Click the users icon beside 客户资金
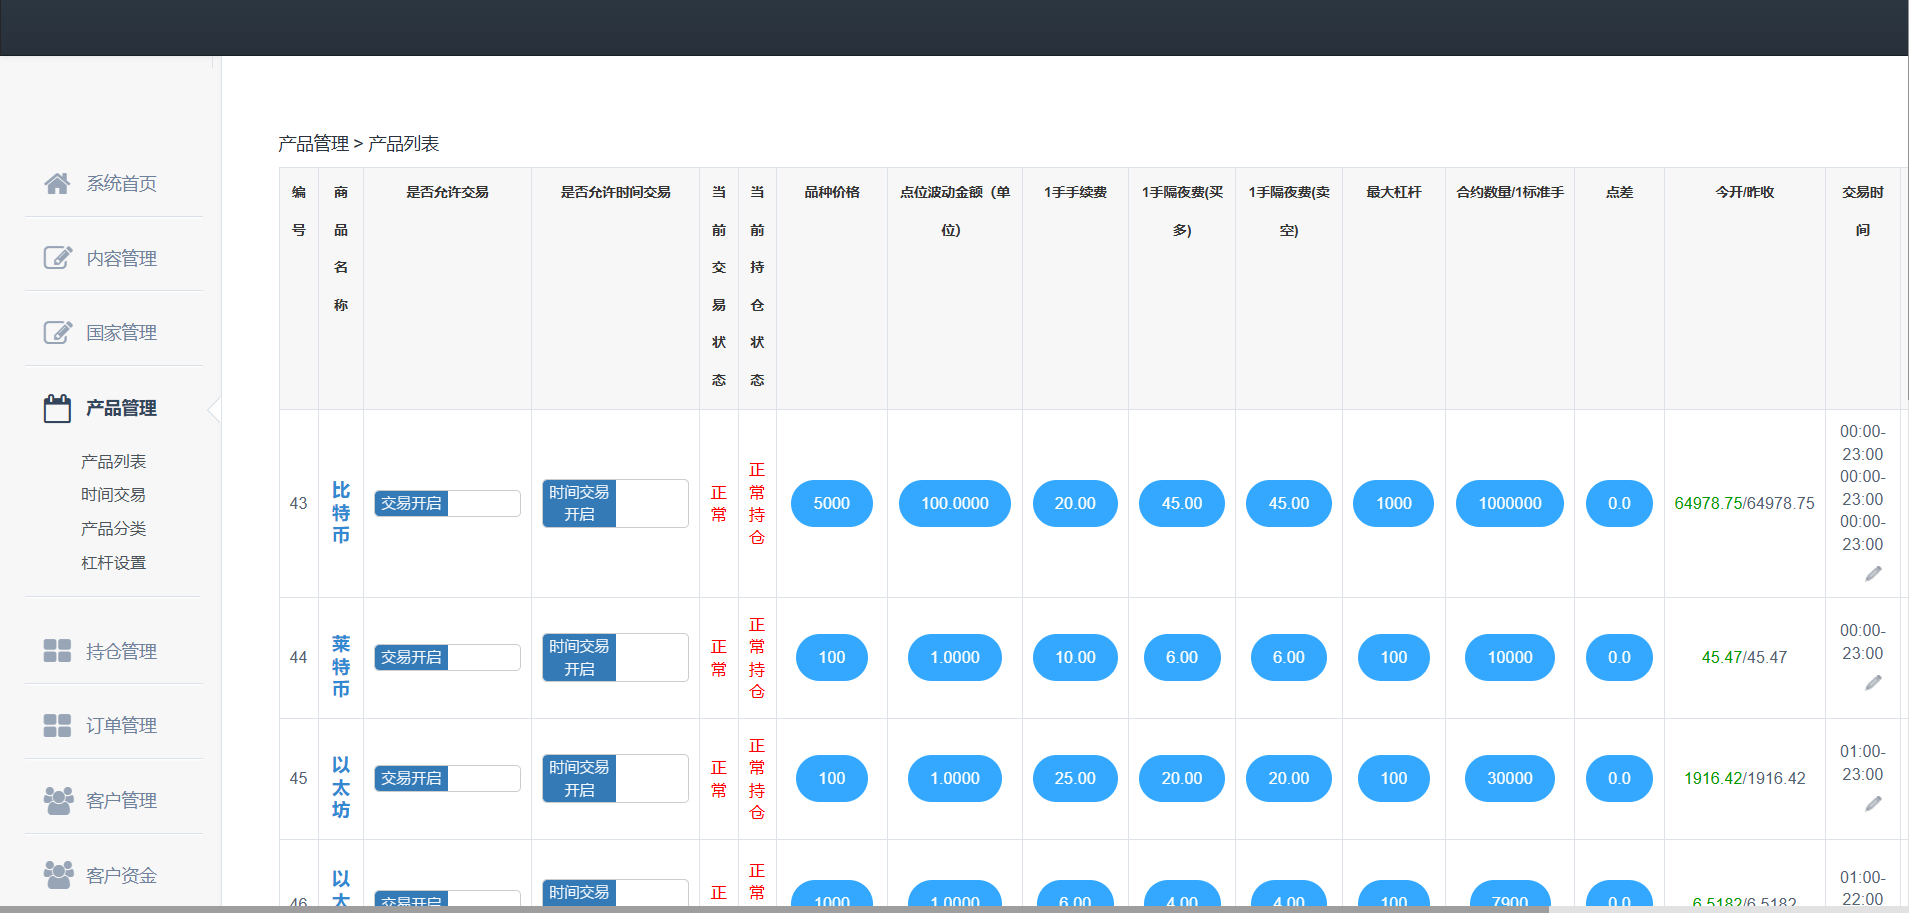 tap(58, 875)
